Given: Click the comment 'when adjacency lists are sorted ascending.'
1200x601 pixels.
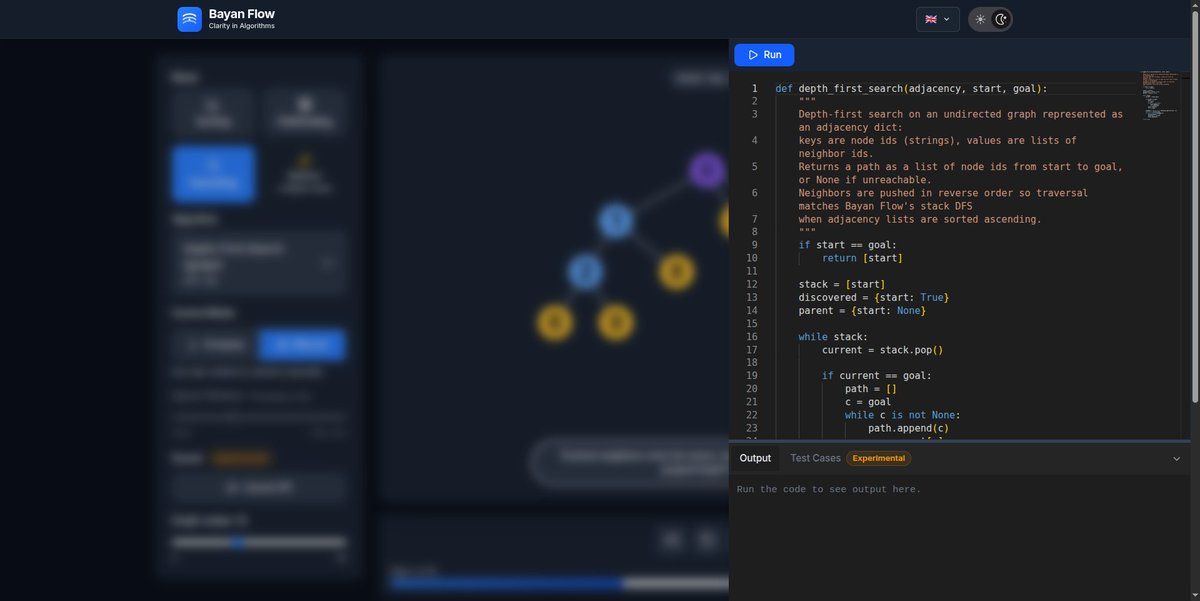Looking at the screenshot, I should [919, 219].
